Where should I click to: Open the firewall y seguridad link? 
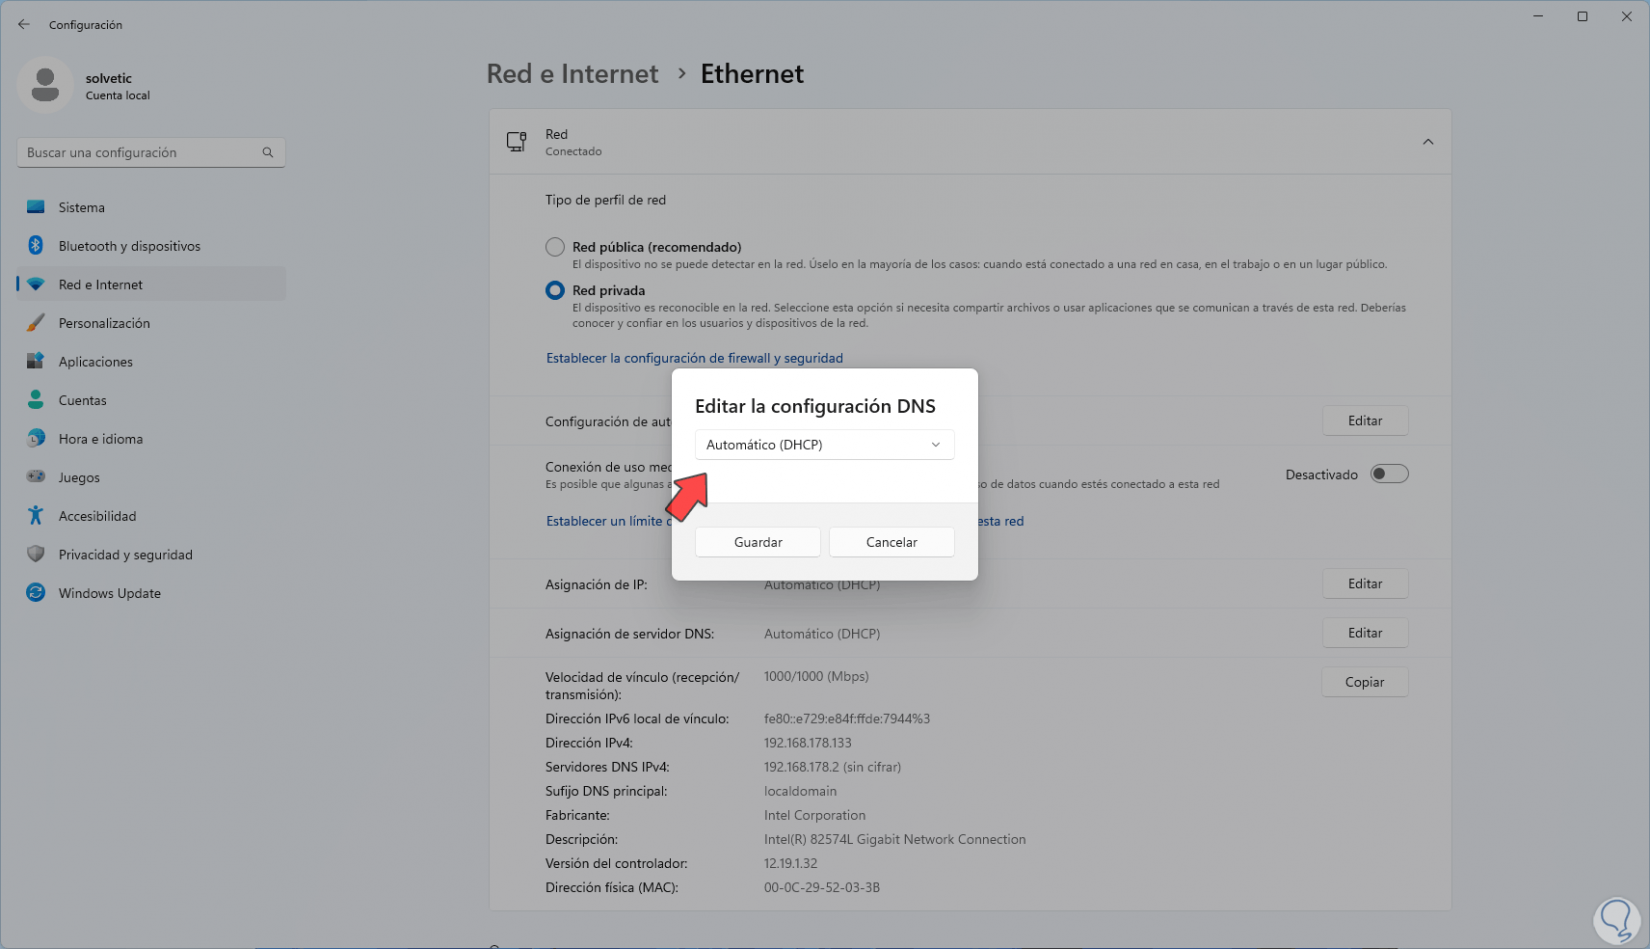click(694, 357)
